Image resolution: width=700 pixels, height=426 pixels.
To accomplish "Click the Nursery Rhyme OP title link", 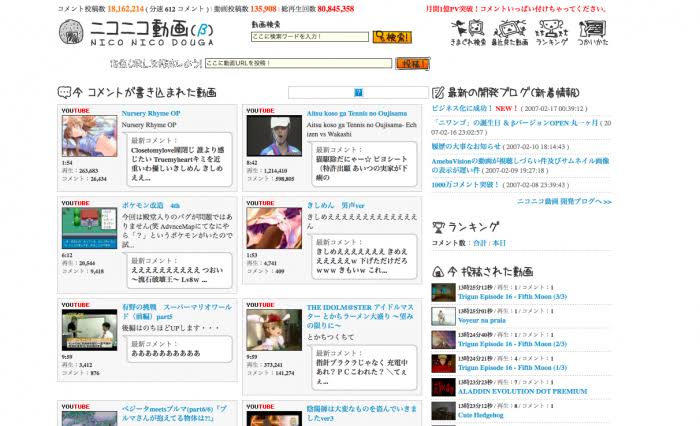I will pos(151,113).
